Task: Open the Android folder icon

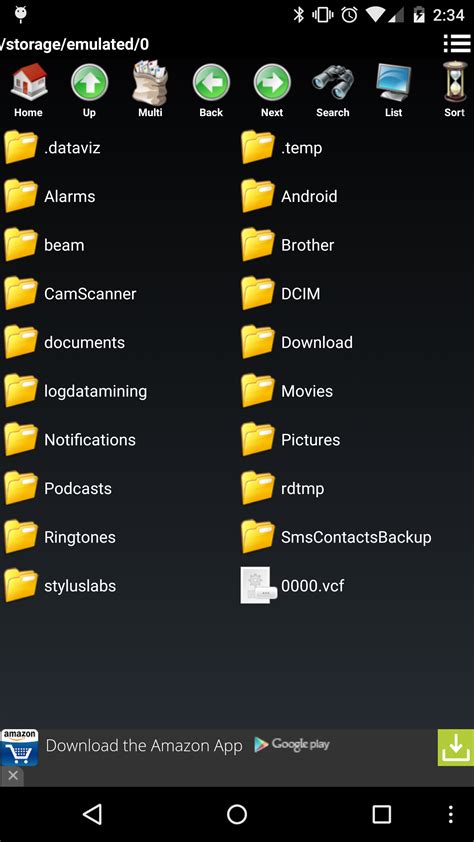Action: pyautogui.click(x=258, y=196)
